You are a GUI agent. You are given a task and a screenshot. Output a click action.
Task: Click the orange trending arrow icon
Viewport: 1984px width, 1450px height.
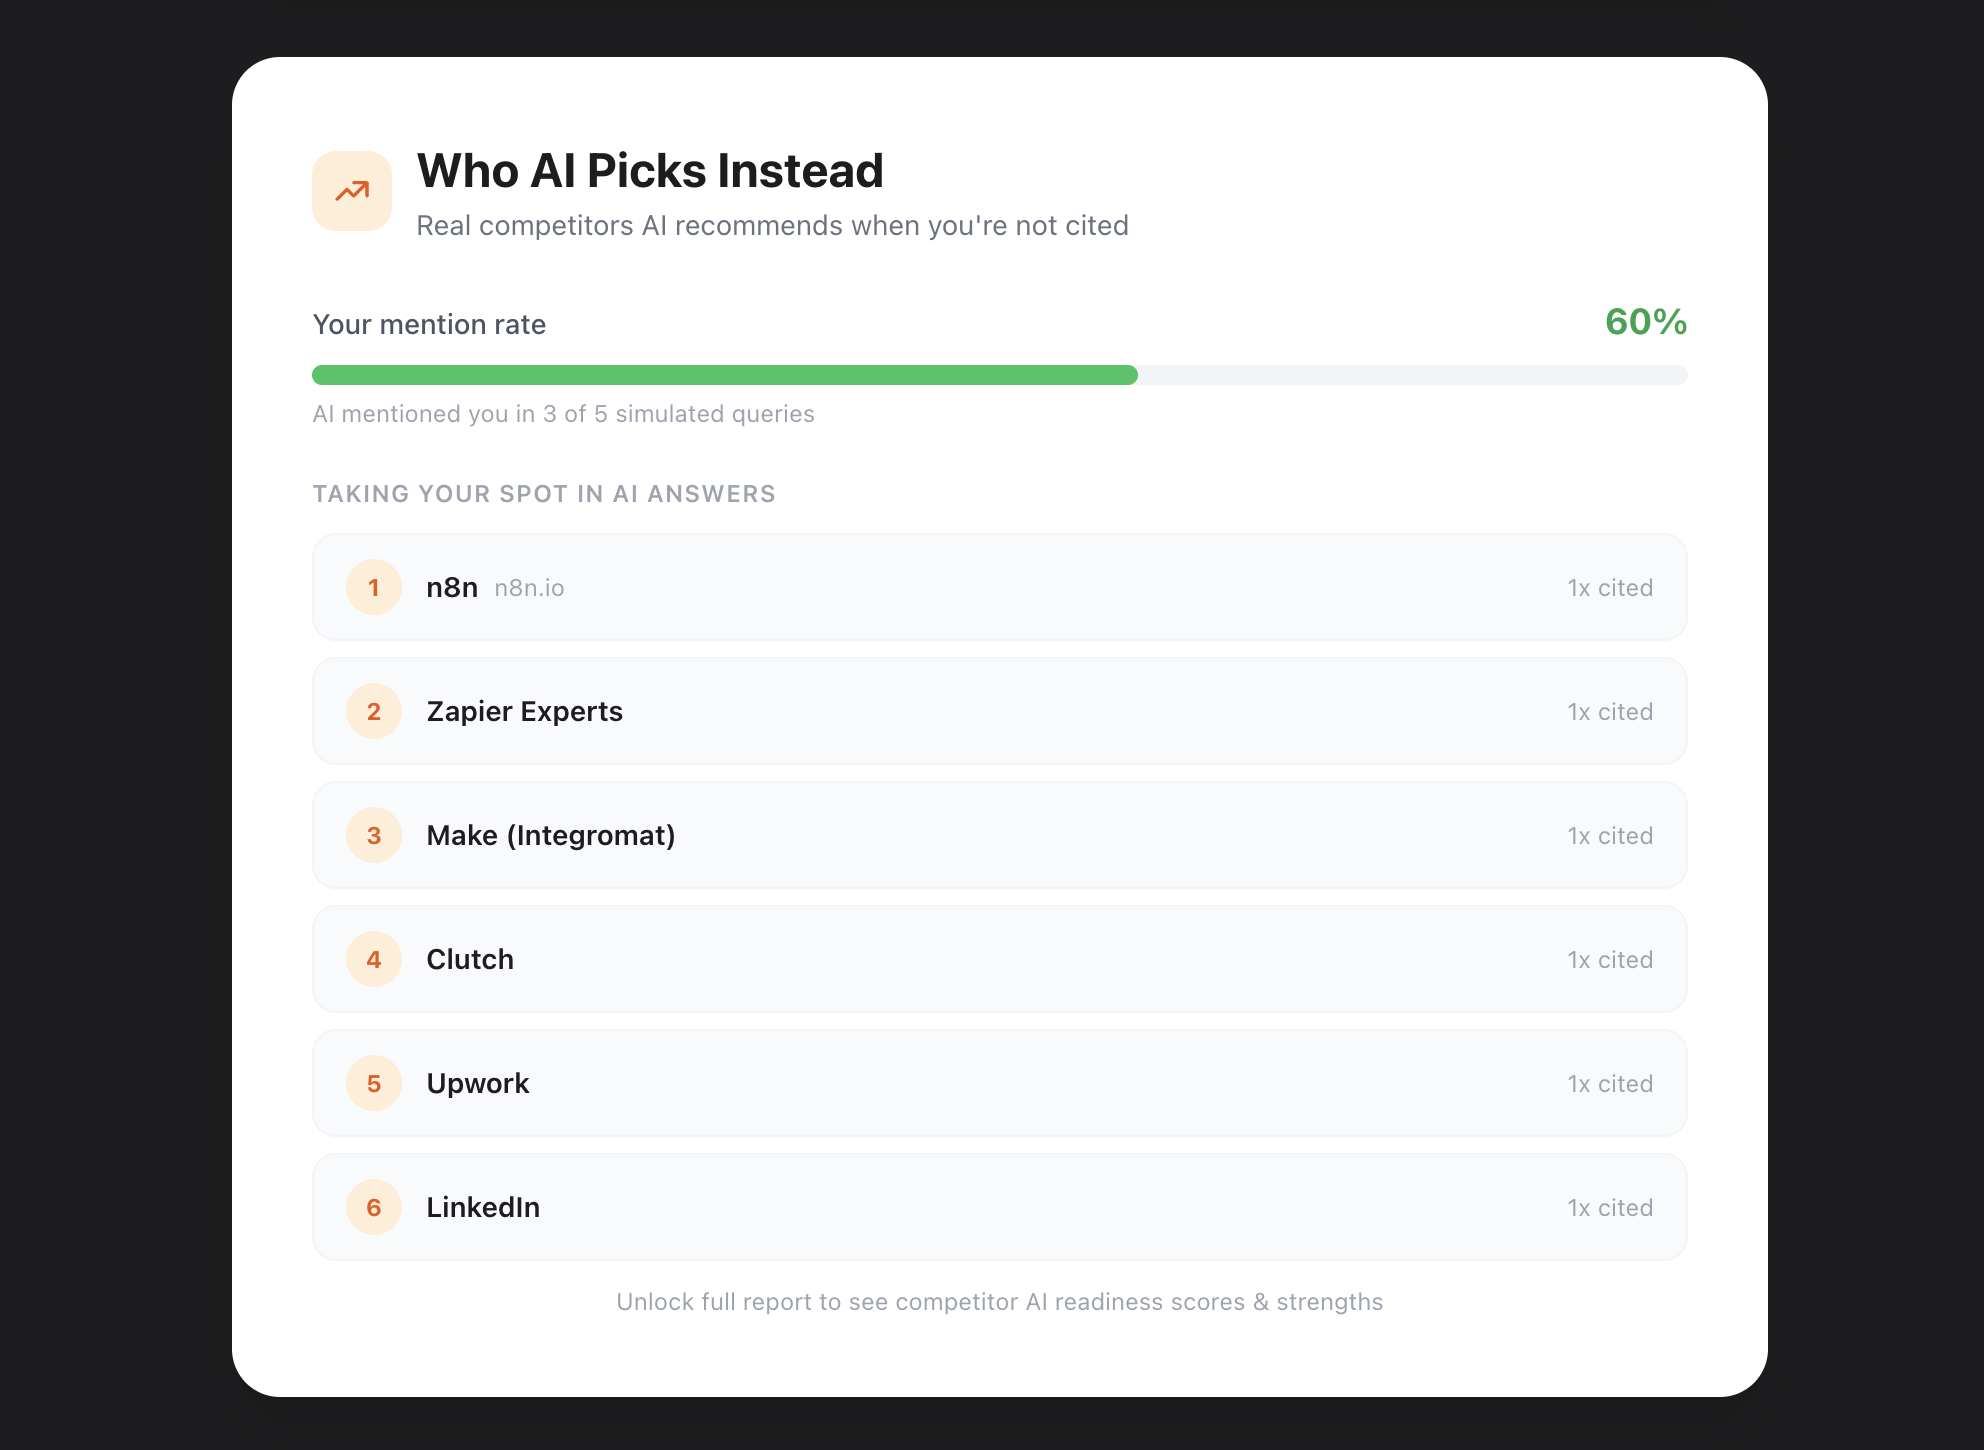(x=352, y=191)
